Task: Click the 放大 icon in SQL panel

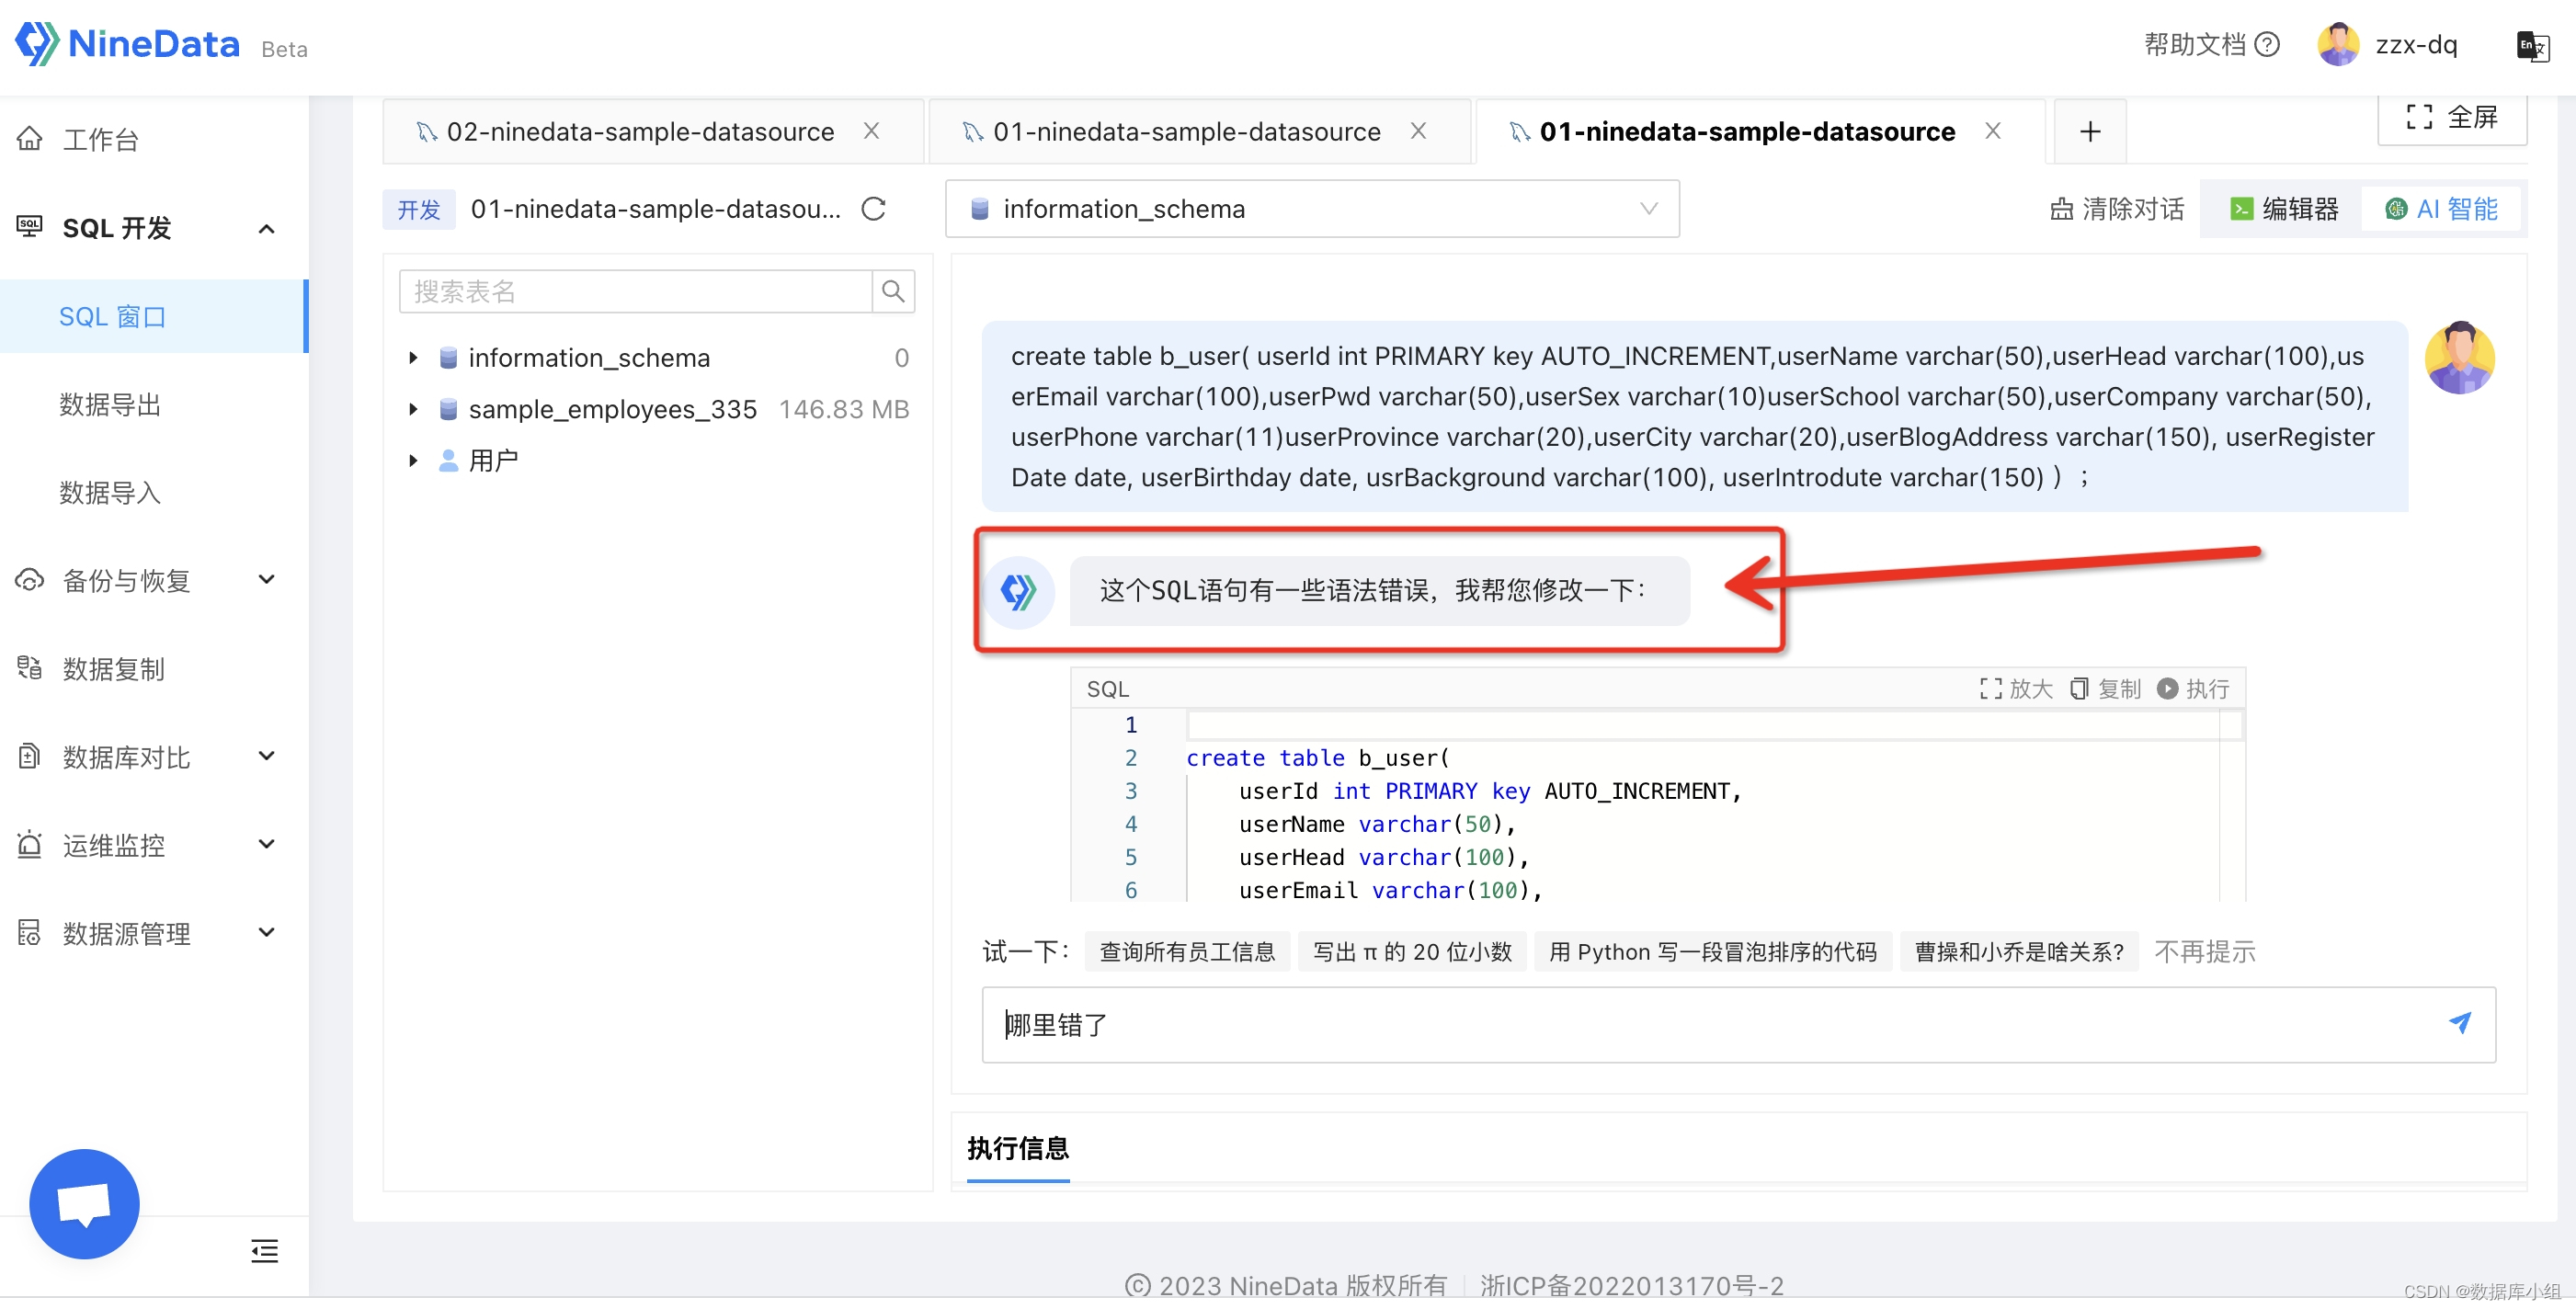Action: pos(1989,688)
